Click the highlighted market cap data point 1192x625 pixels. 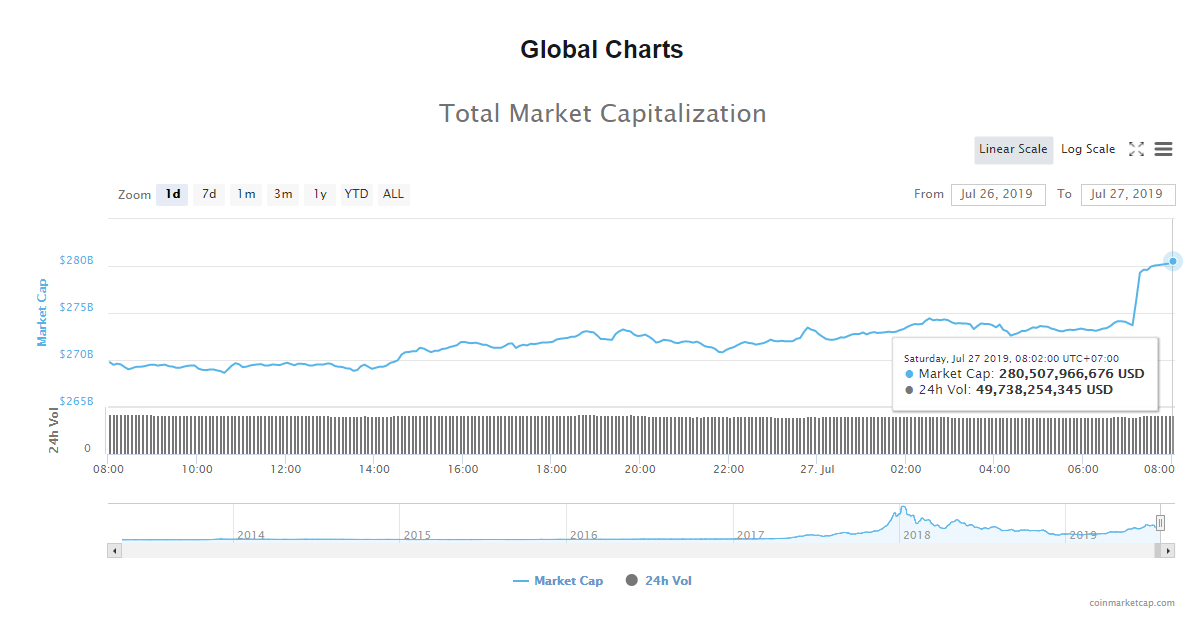(x=1173, y=261)
